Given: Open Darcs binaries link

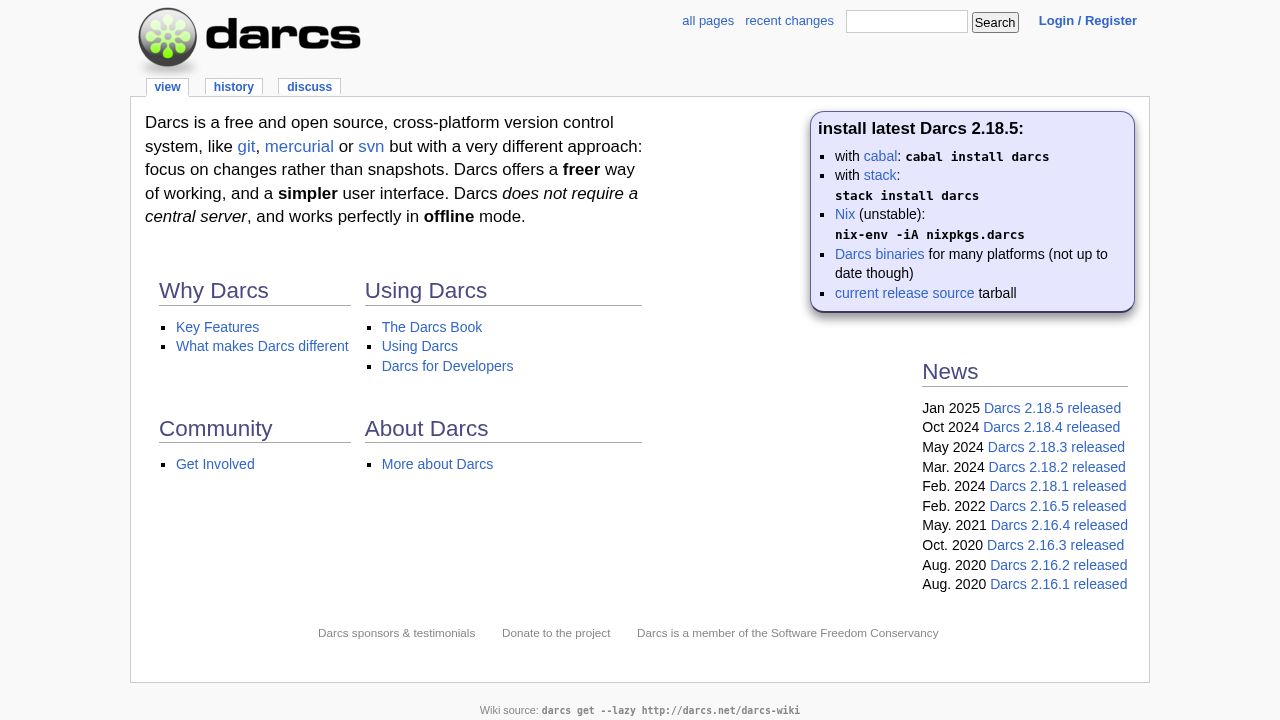Looking at the screenshot, I should (879, 254).
